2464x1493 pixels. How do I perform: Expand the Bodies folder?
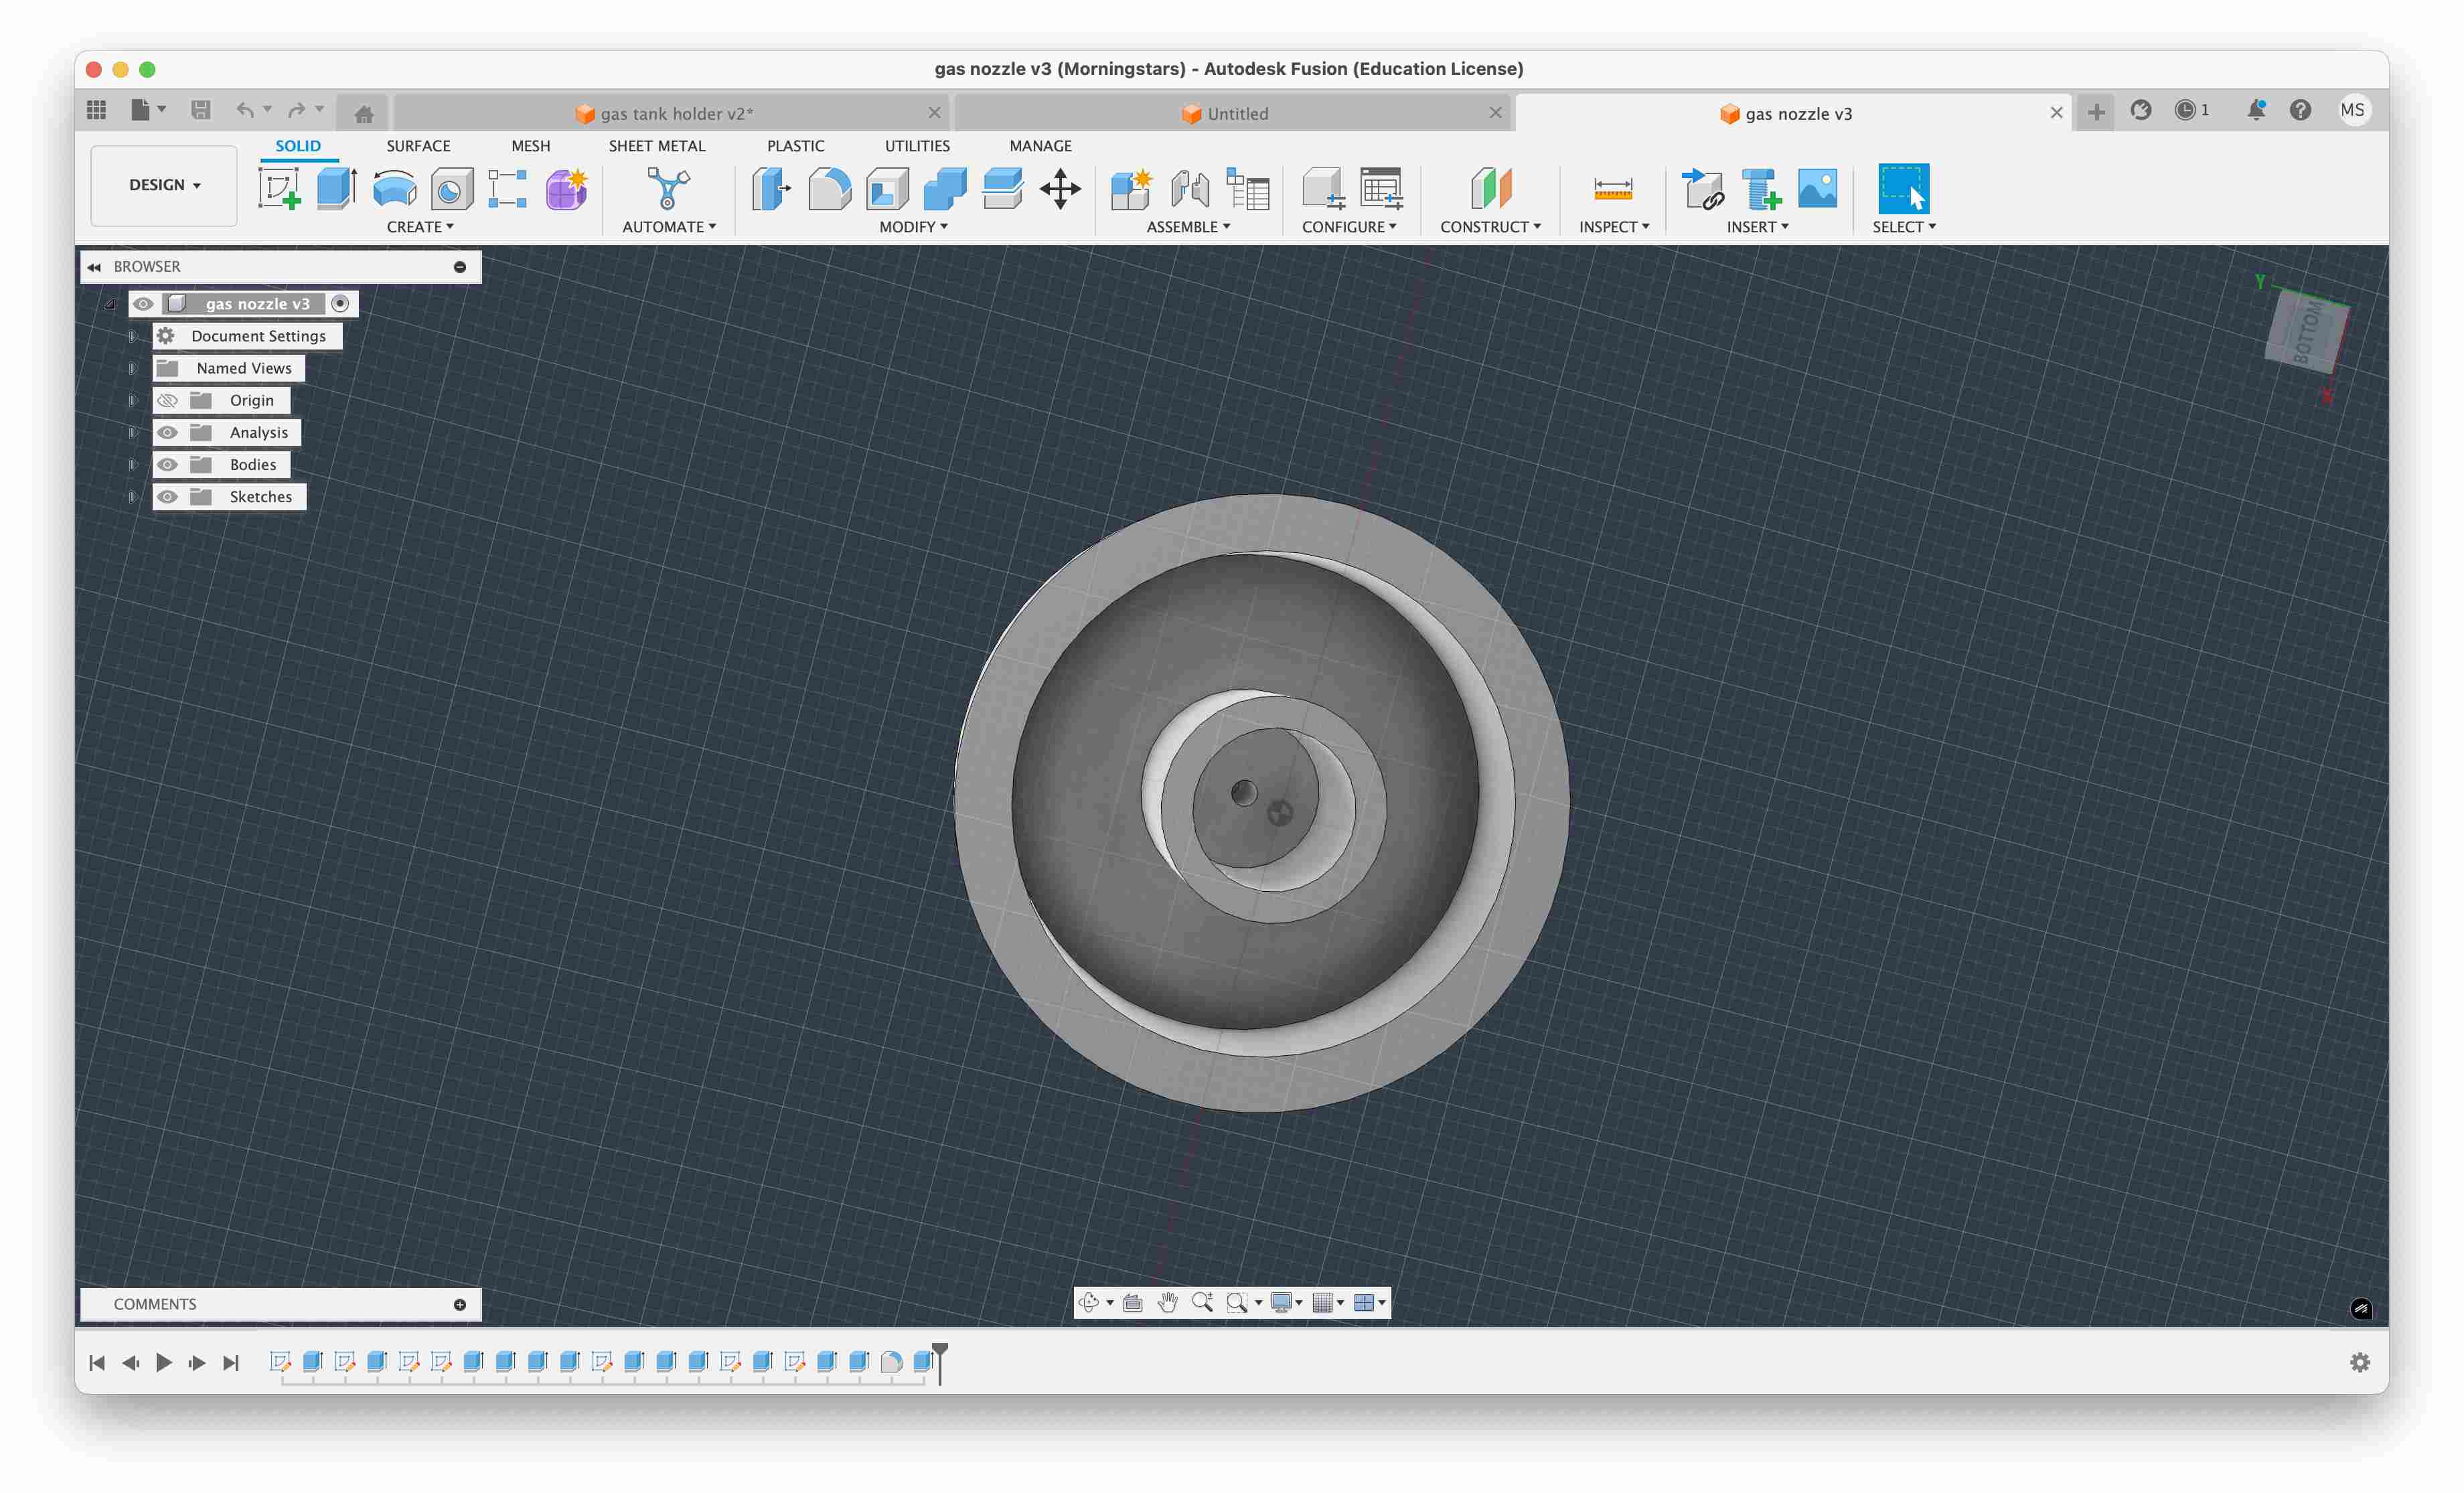point(132,464)
